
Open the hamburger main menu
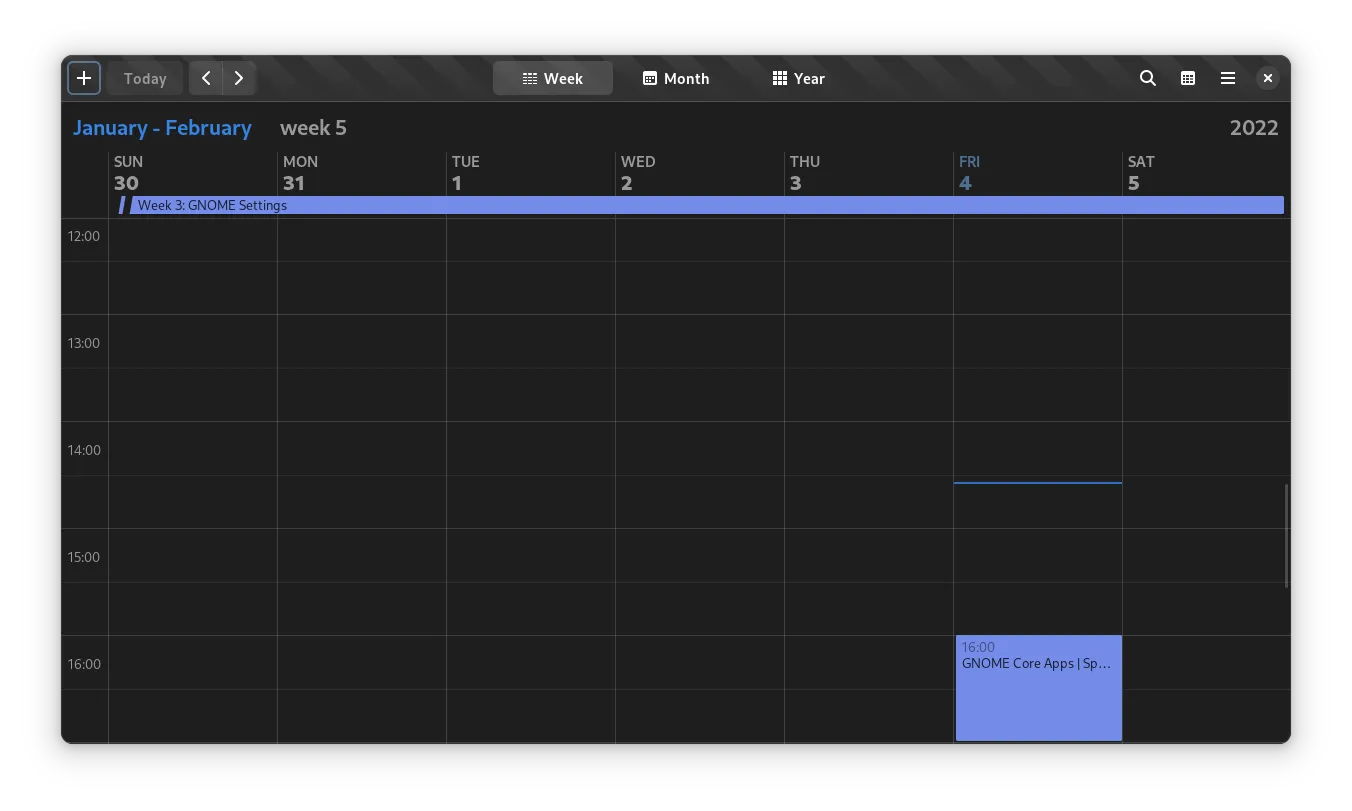point(1228,78)
